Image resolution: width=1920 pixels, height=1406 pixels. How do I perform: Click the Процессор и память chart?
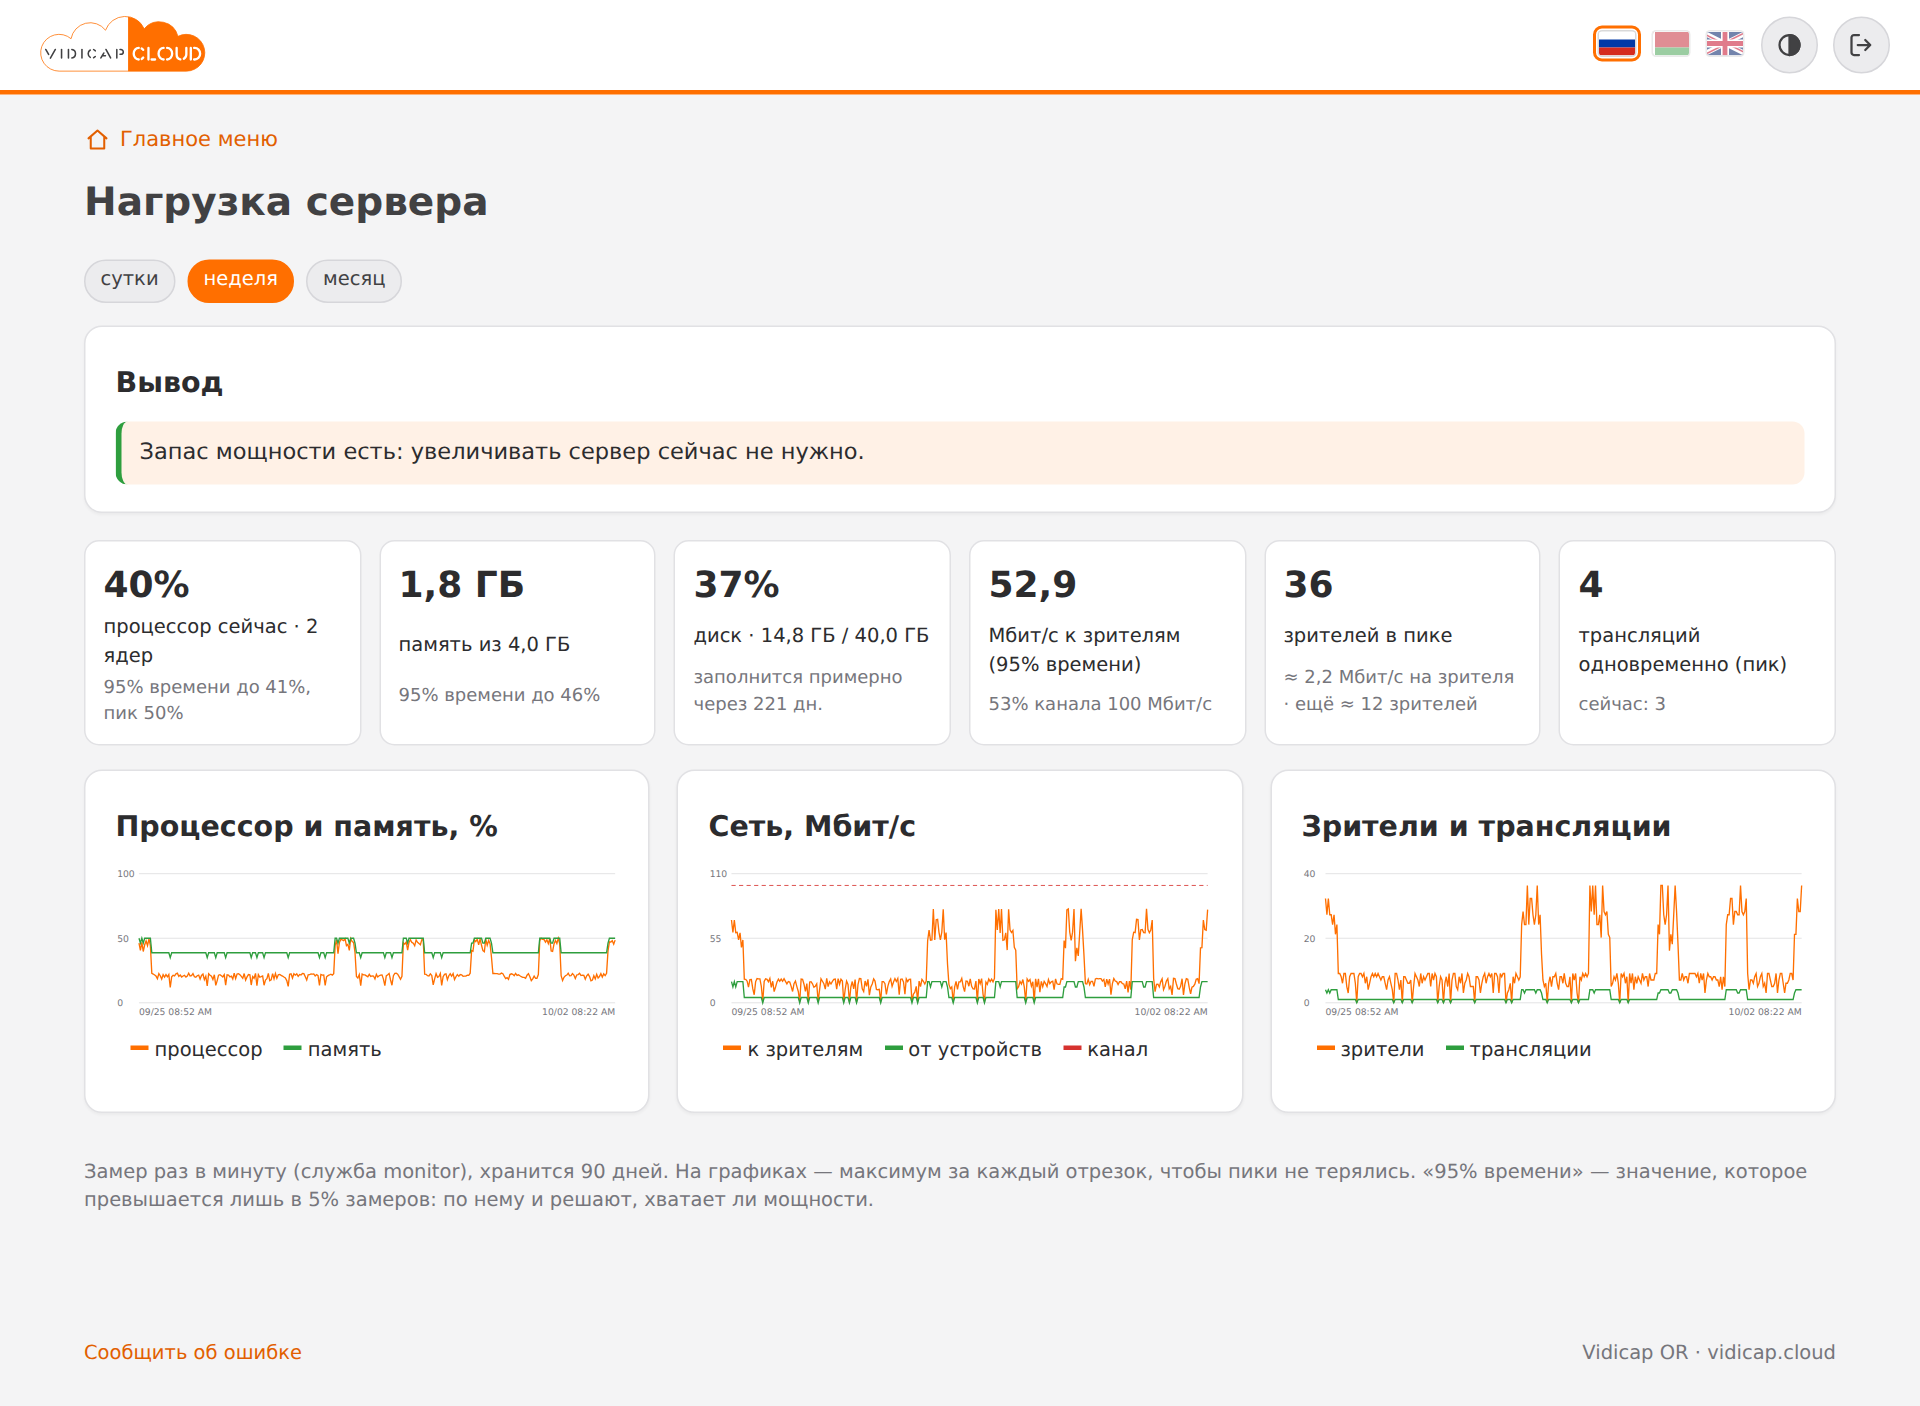point(367,941)
